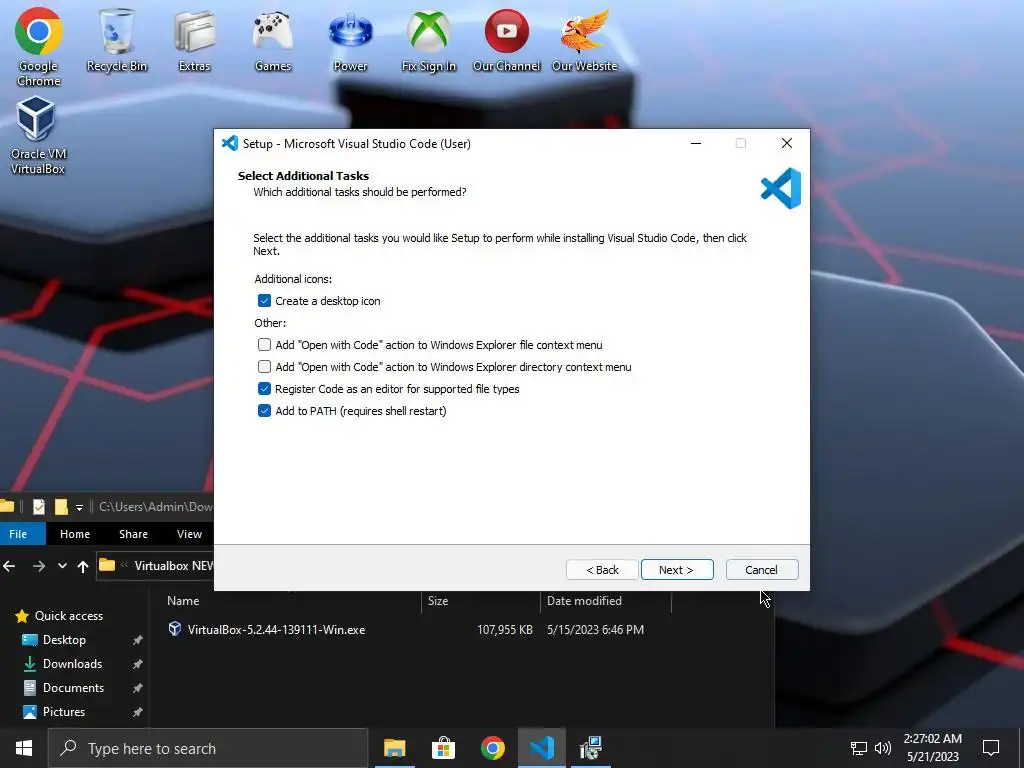
Task: Open the network status tray icon
Action: click(x=858, y=748)
